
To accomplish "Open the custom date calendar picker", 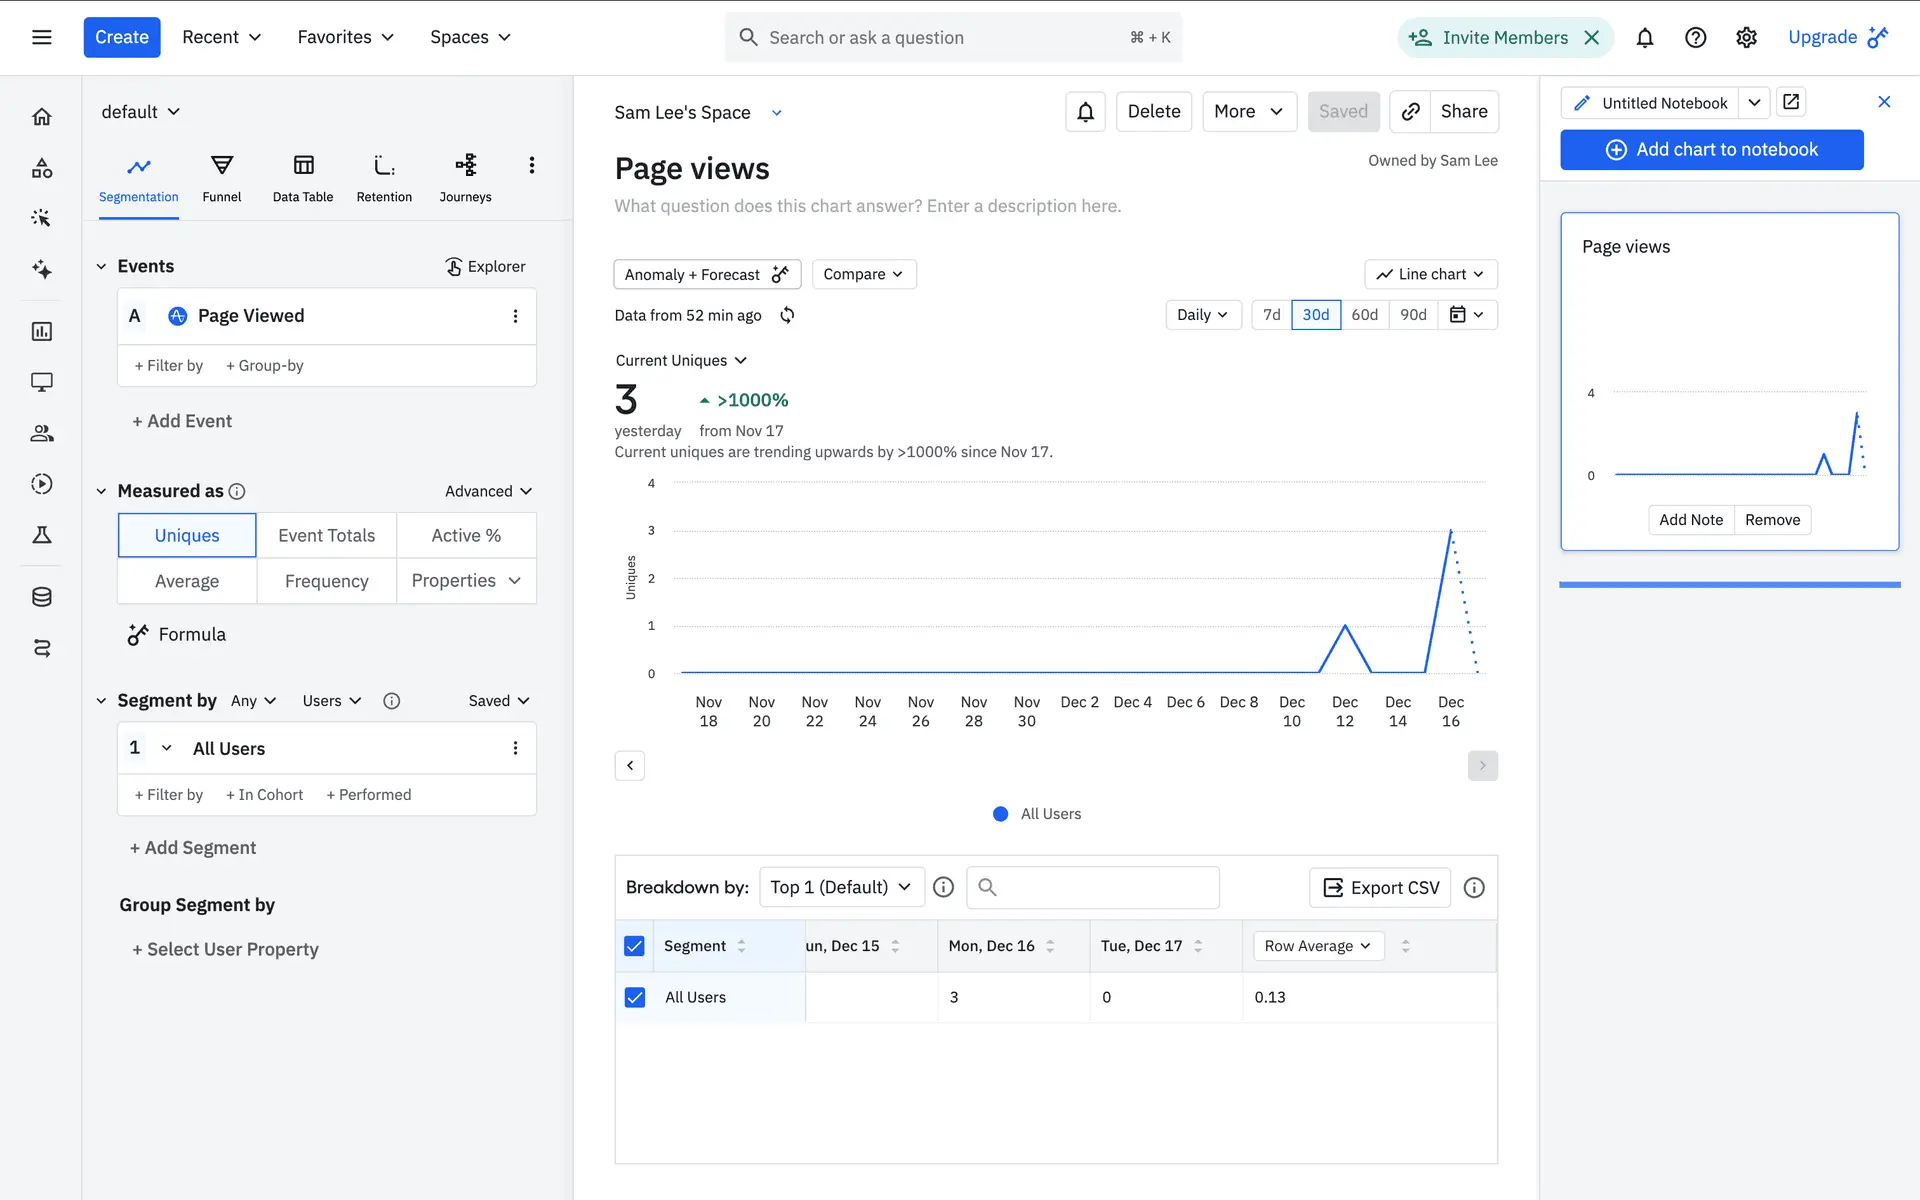I will click(1467, 315).
